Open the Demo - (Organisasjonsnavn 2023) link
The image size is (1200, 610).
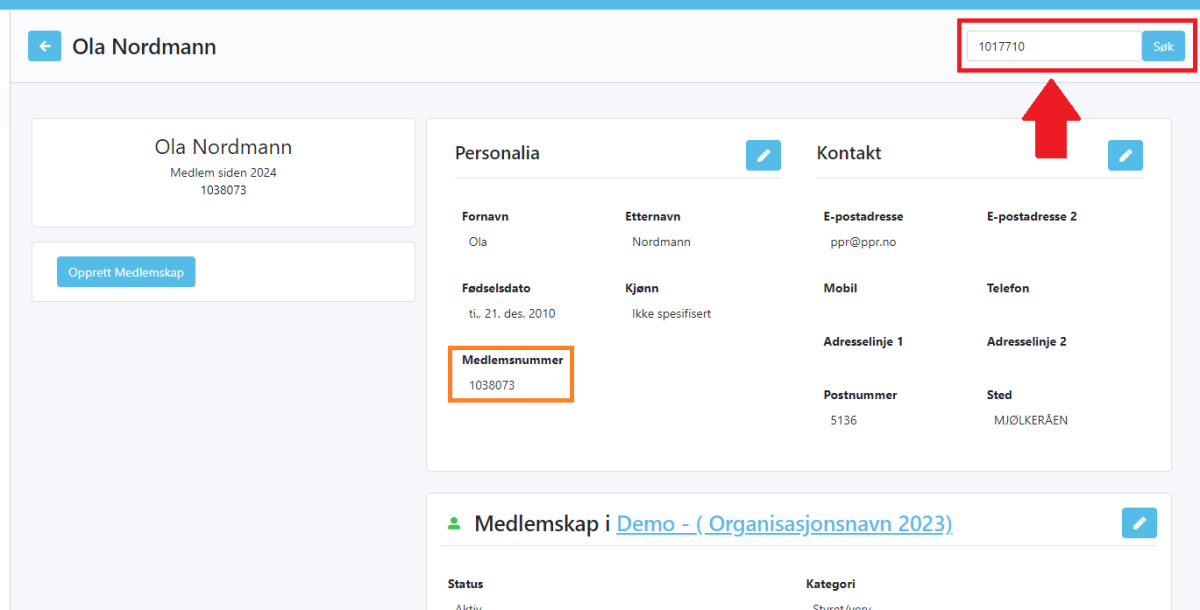click(x=784, y=523)
